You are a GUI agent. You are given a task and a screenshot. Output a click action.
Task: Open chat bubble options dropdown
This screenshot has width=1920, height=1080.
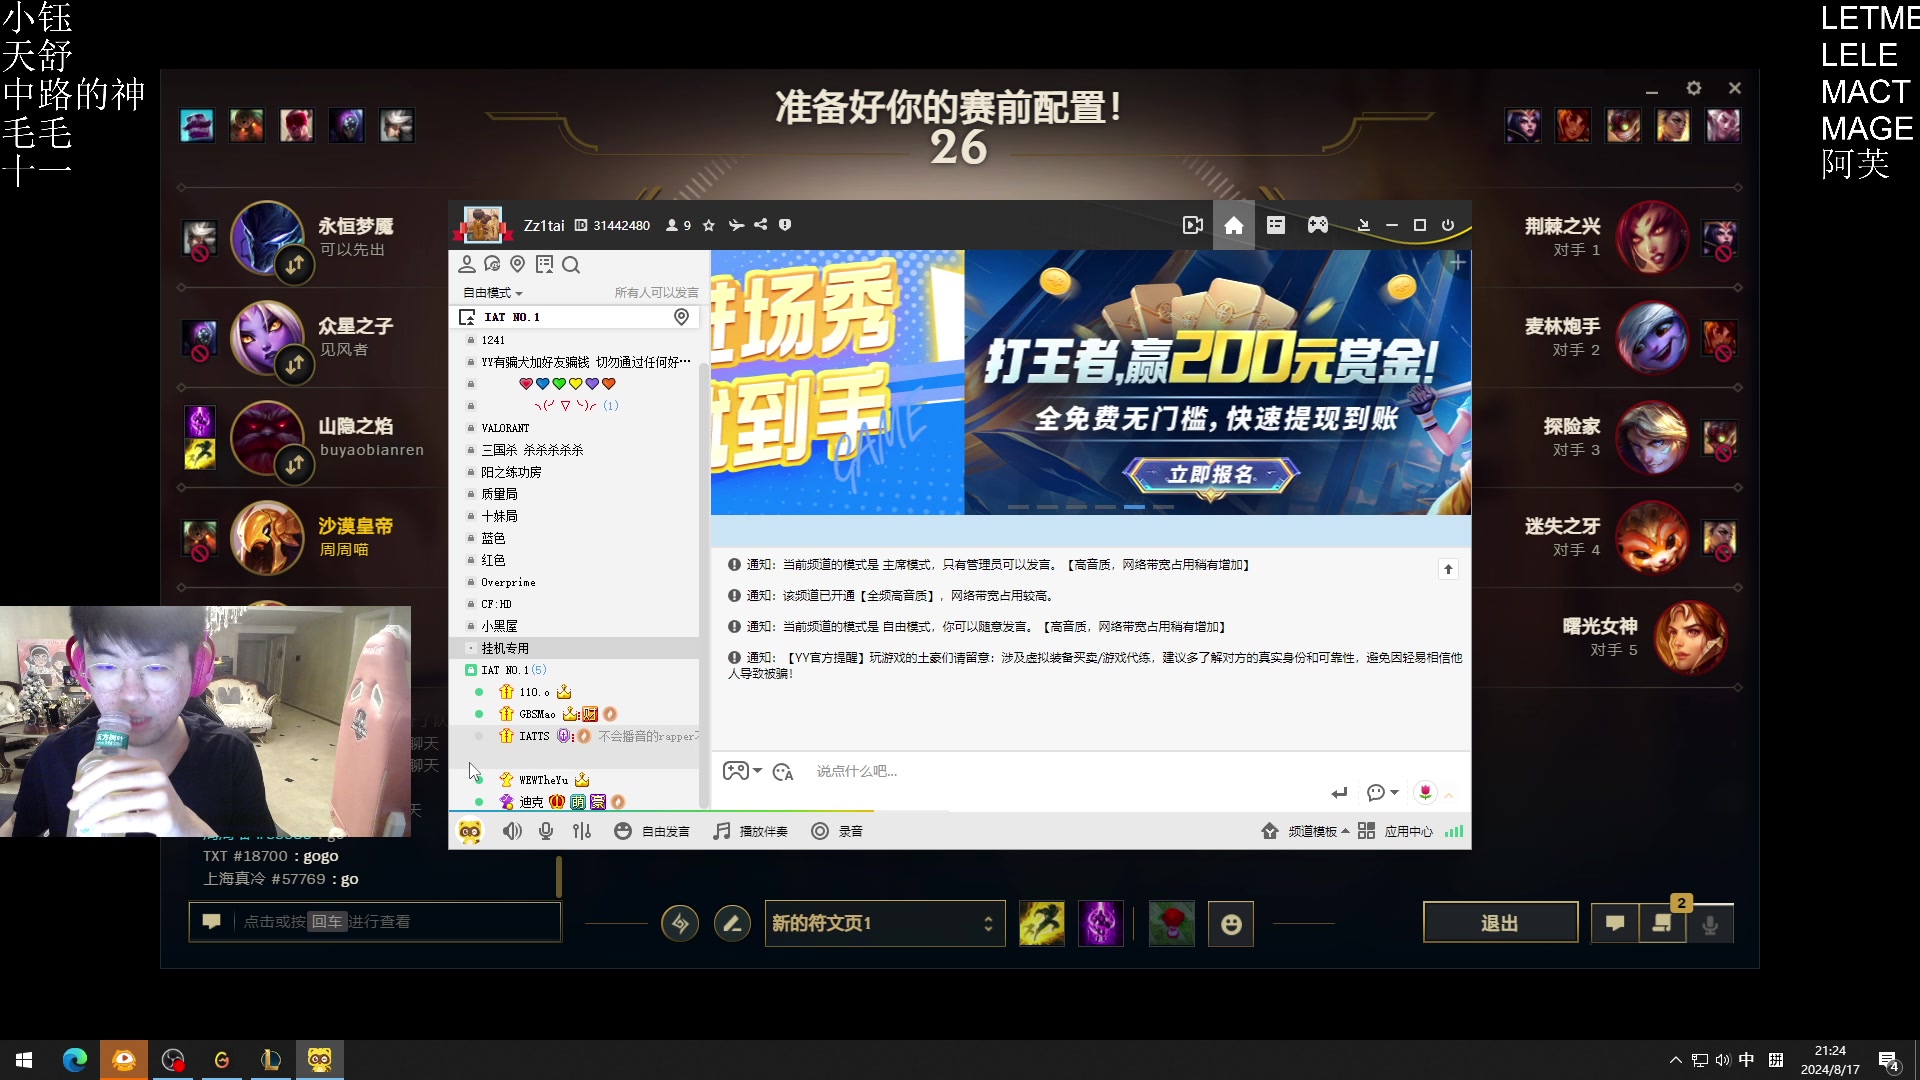click(1382, 793)
